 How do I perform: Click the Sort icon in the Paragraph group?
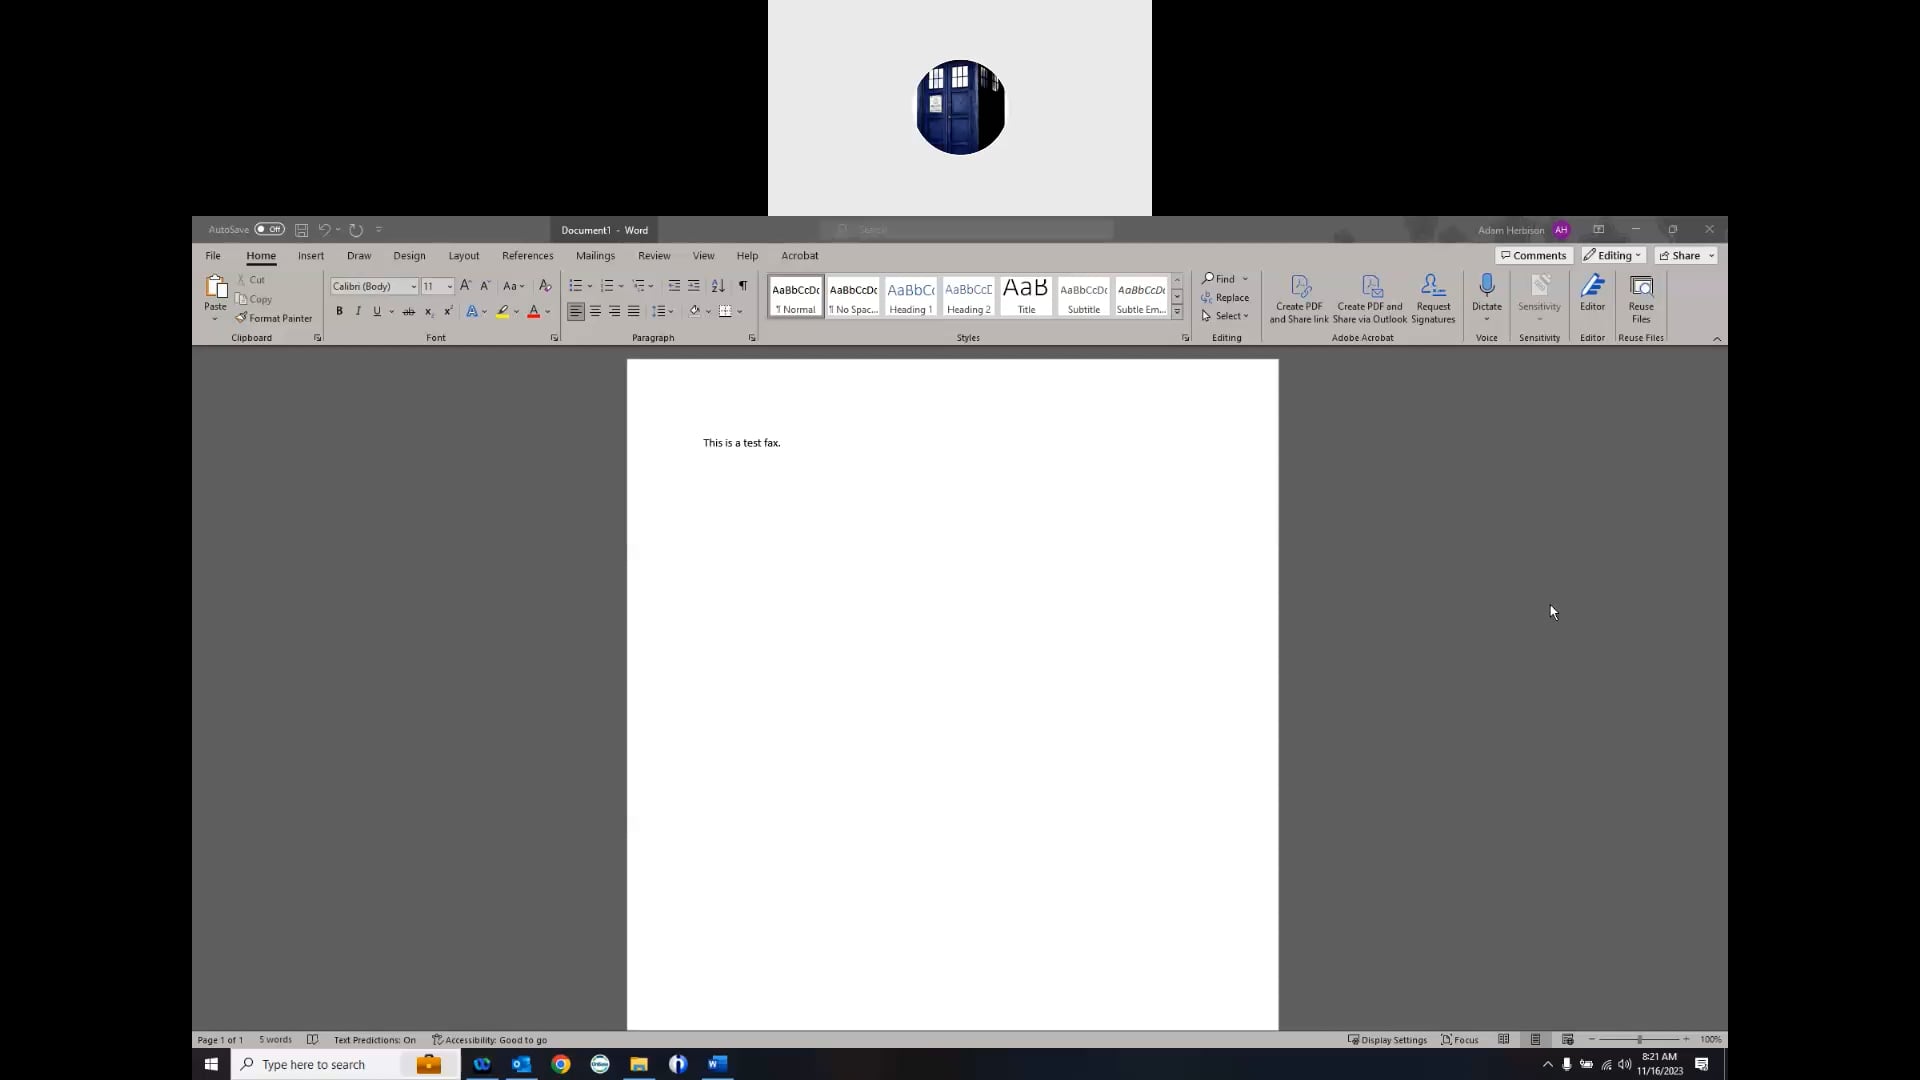tap(718, 286)
